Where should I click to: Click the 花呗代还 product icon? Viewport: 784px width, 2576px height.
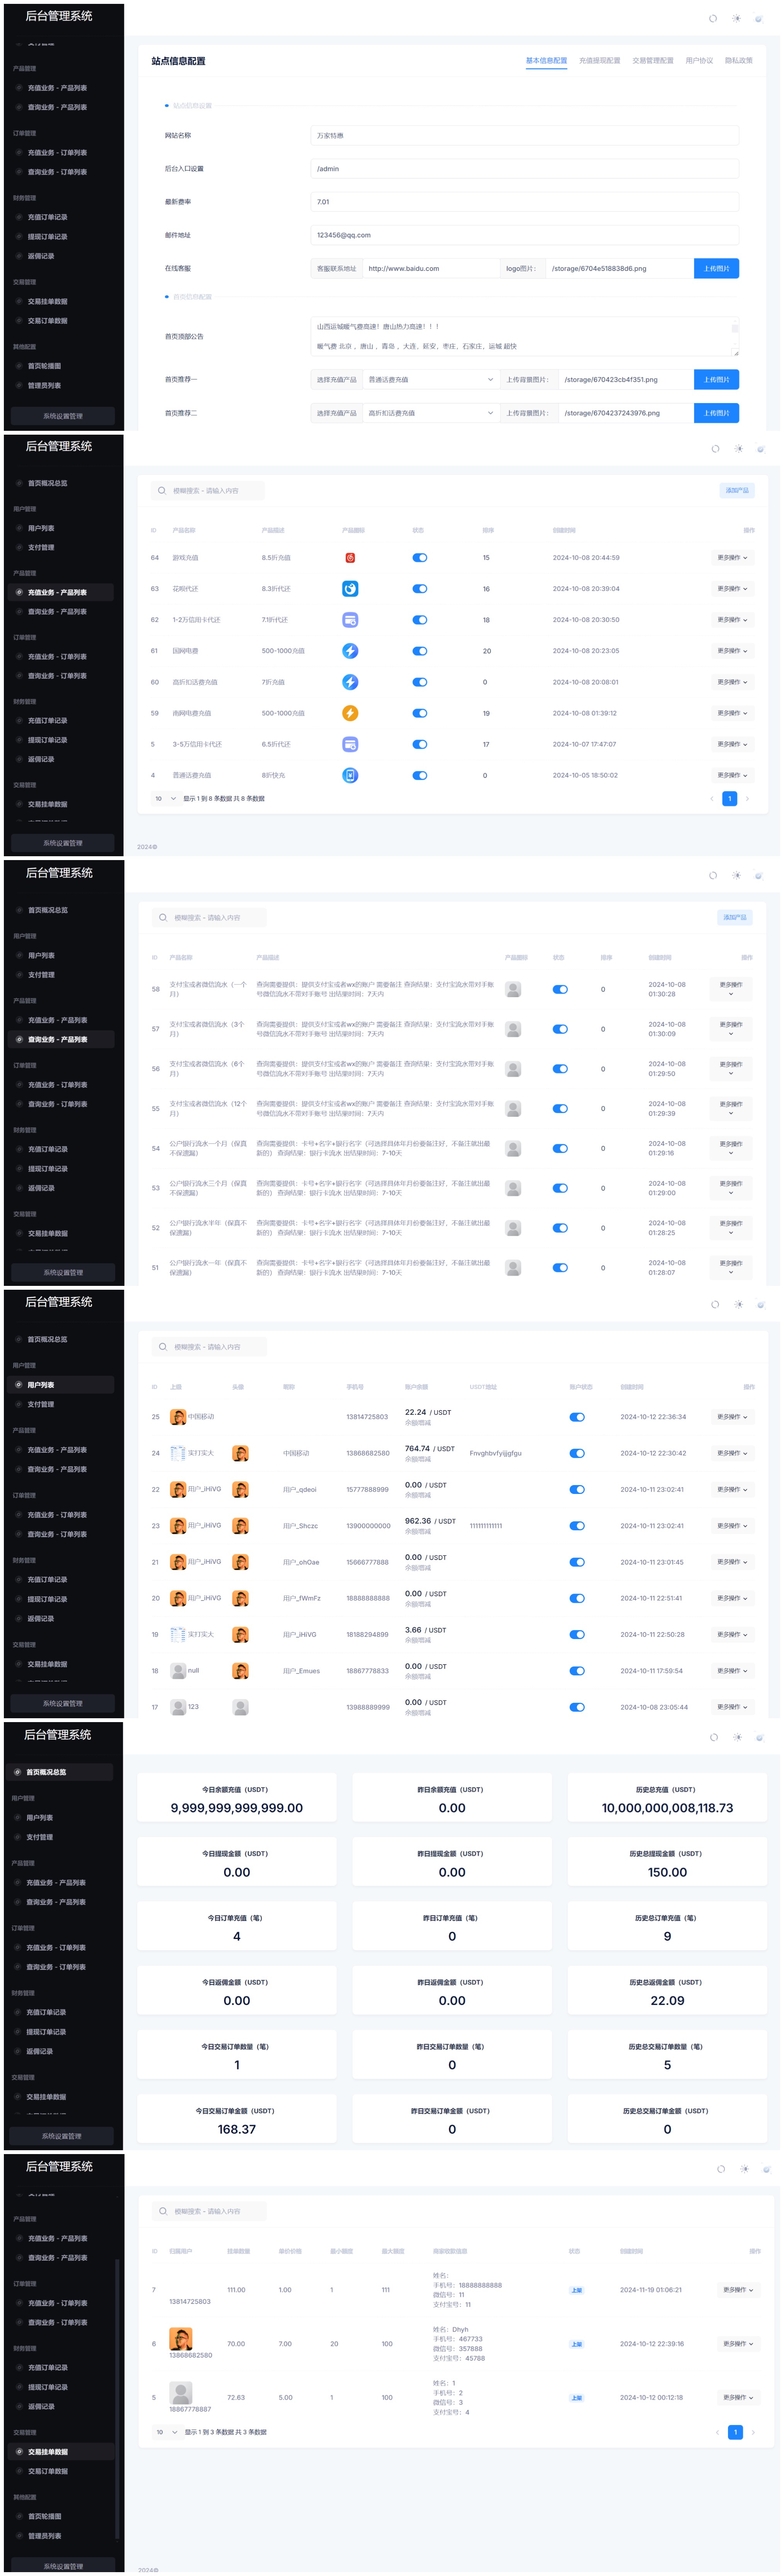pyautogui.click(x=350, y=589)
